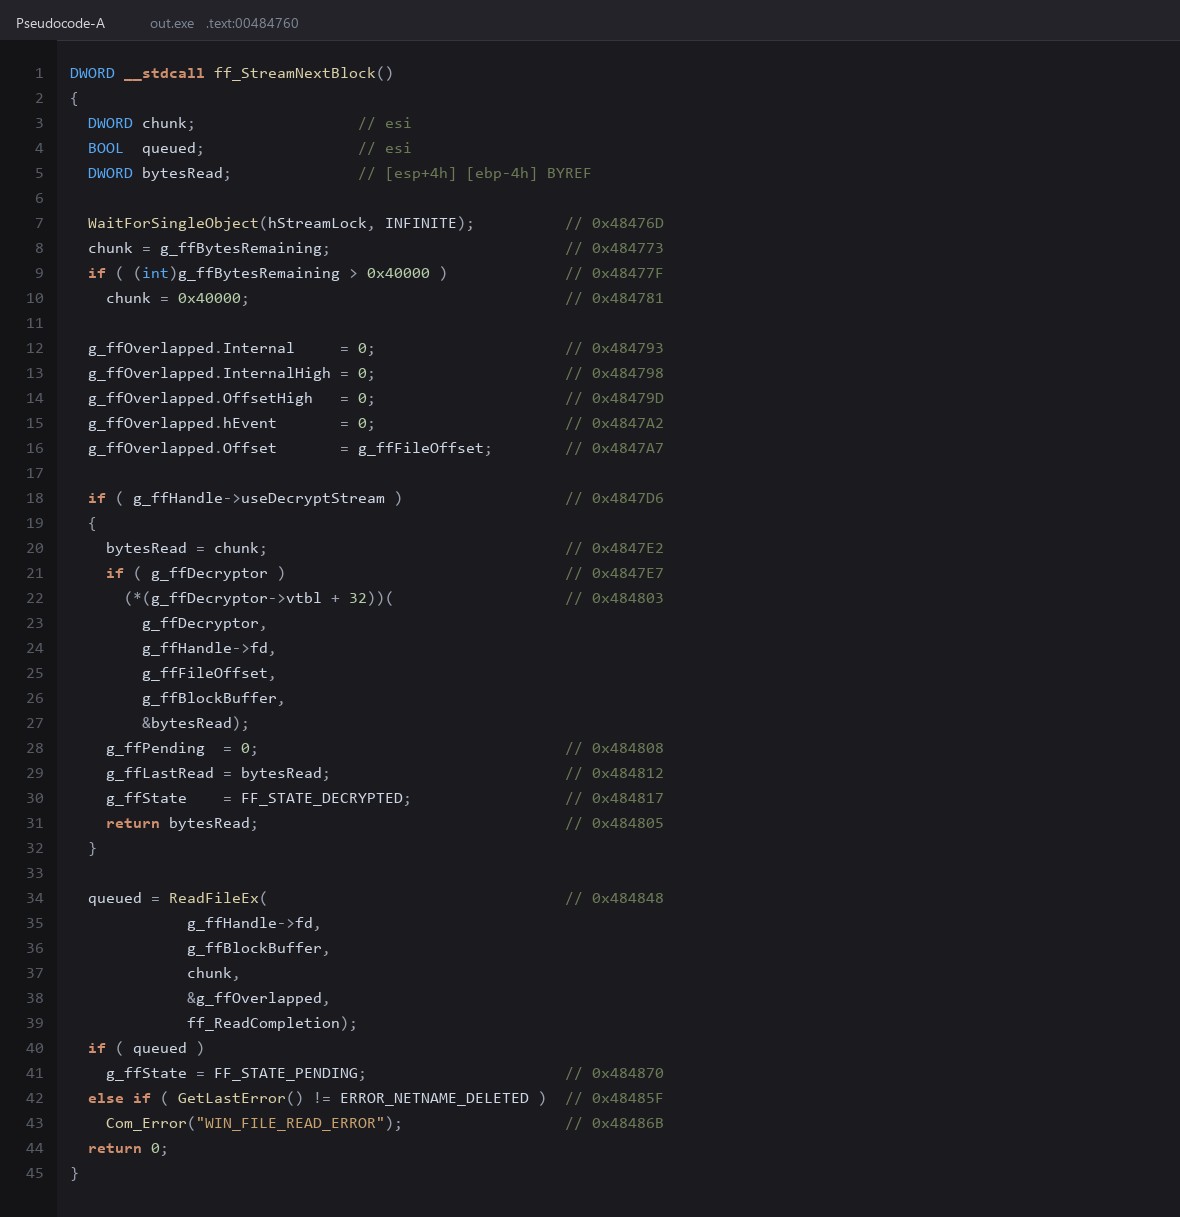Image resolution: width=1180 pixels, height=1217 pixels.
Task: Switch to the Pseudocode-A tab
Action: (x=60, y=23)
